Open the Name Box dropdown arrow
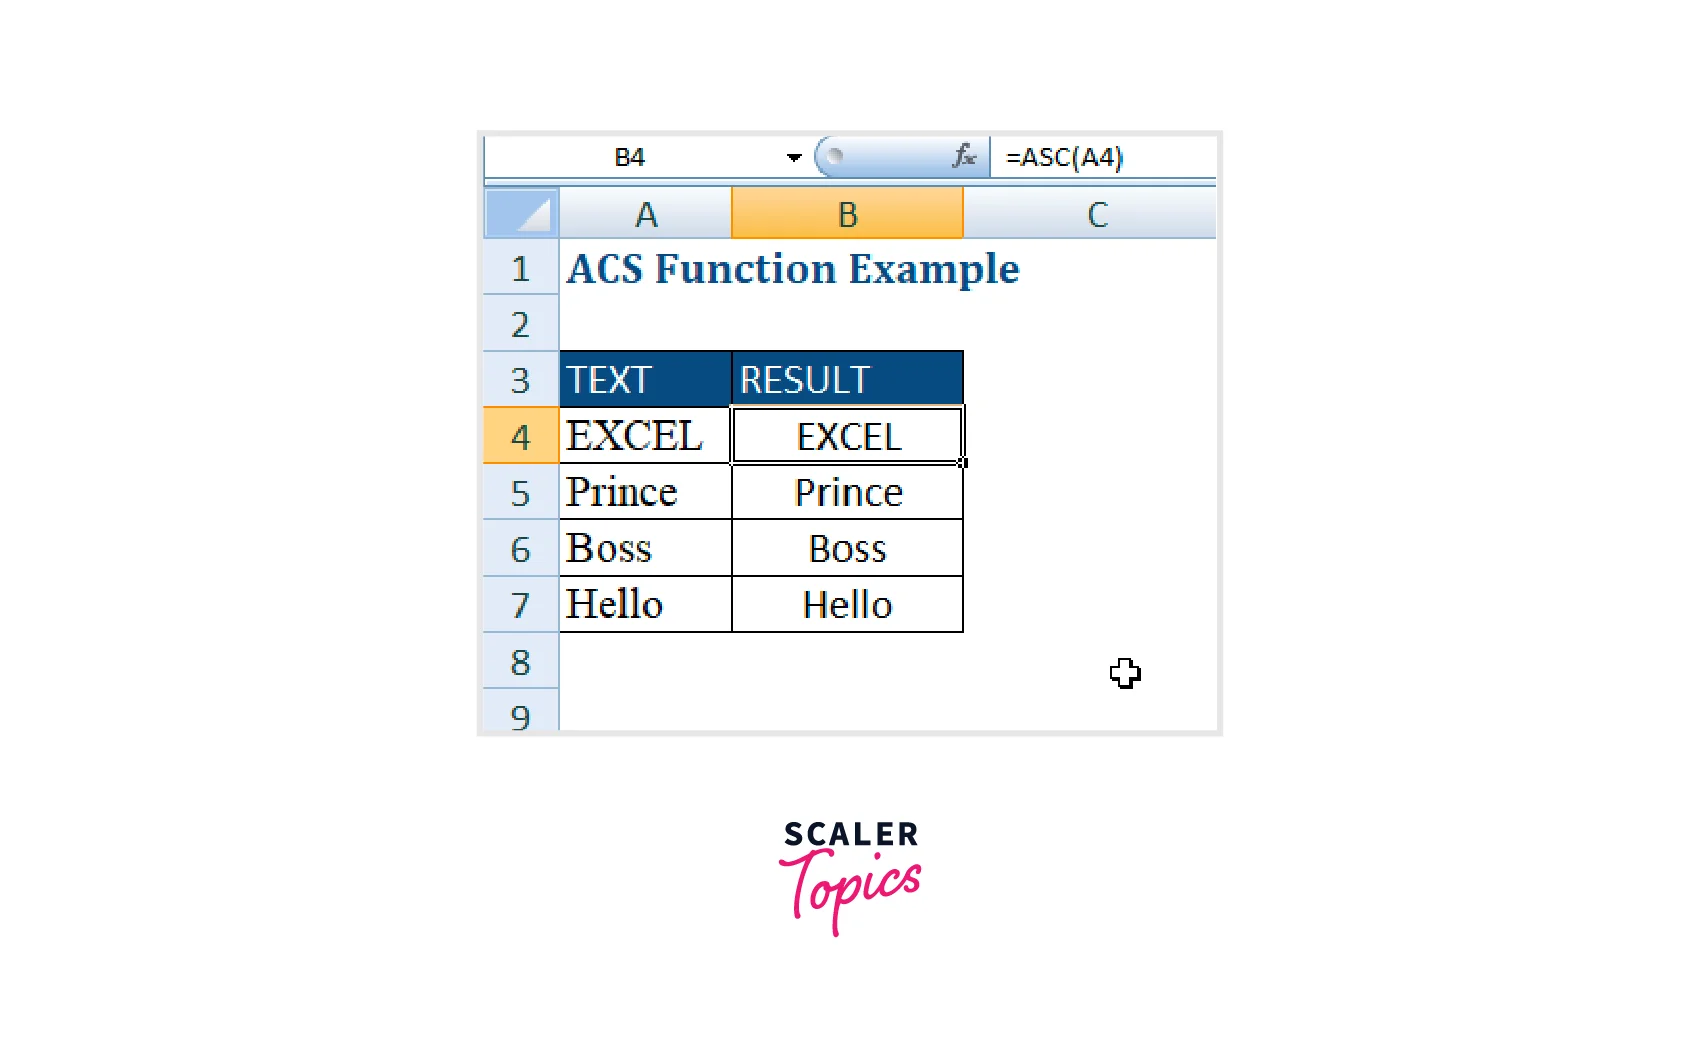The height and width of the screenshot is (1040, 1700). click(x=794, y=157)
